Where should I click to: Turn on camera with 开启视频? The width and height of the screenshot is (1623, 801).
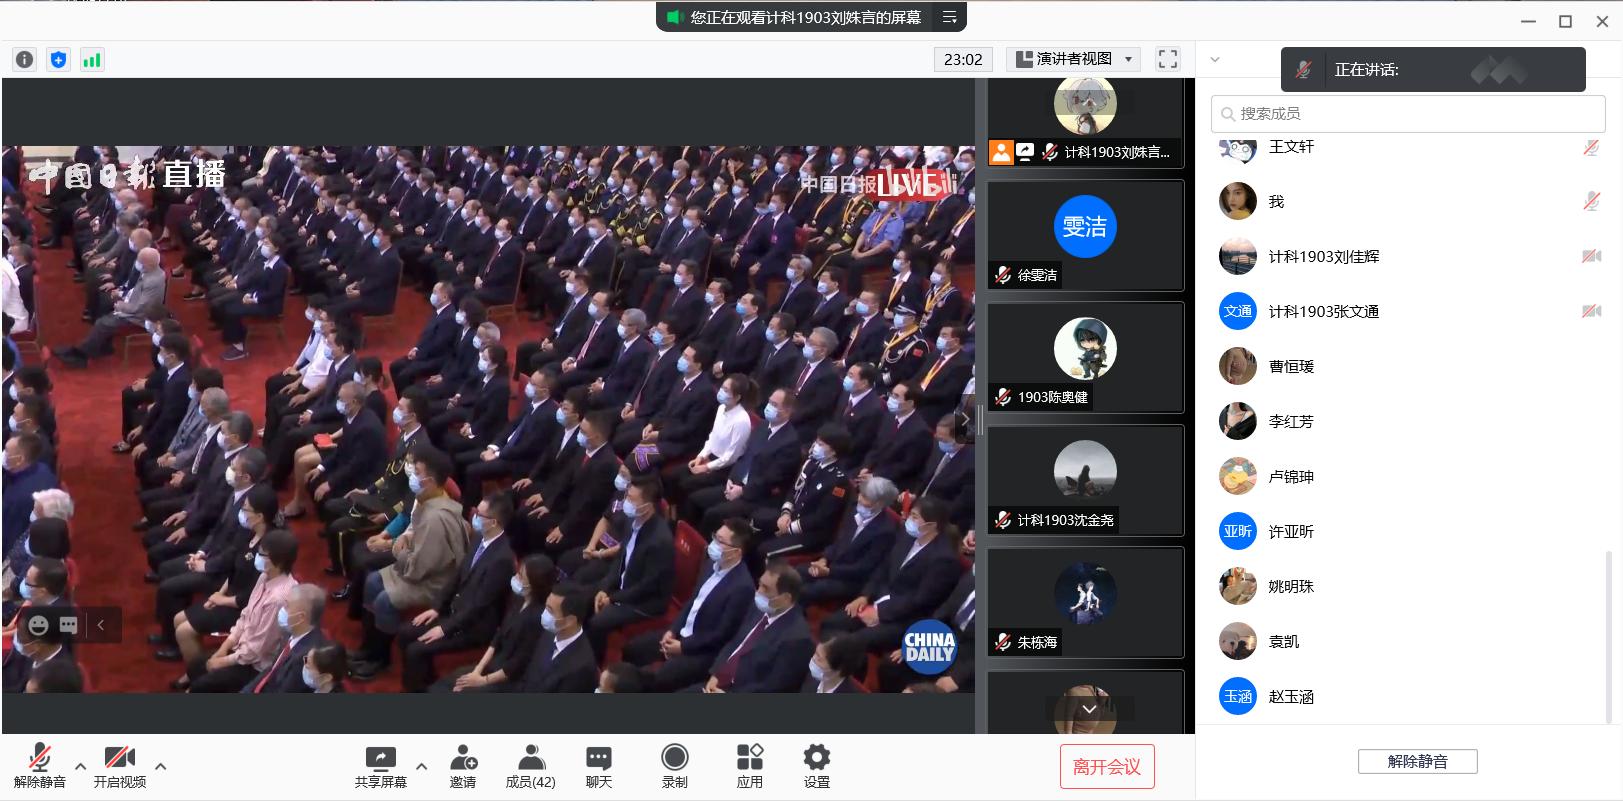(119, 766)
